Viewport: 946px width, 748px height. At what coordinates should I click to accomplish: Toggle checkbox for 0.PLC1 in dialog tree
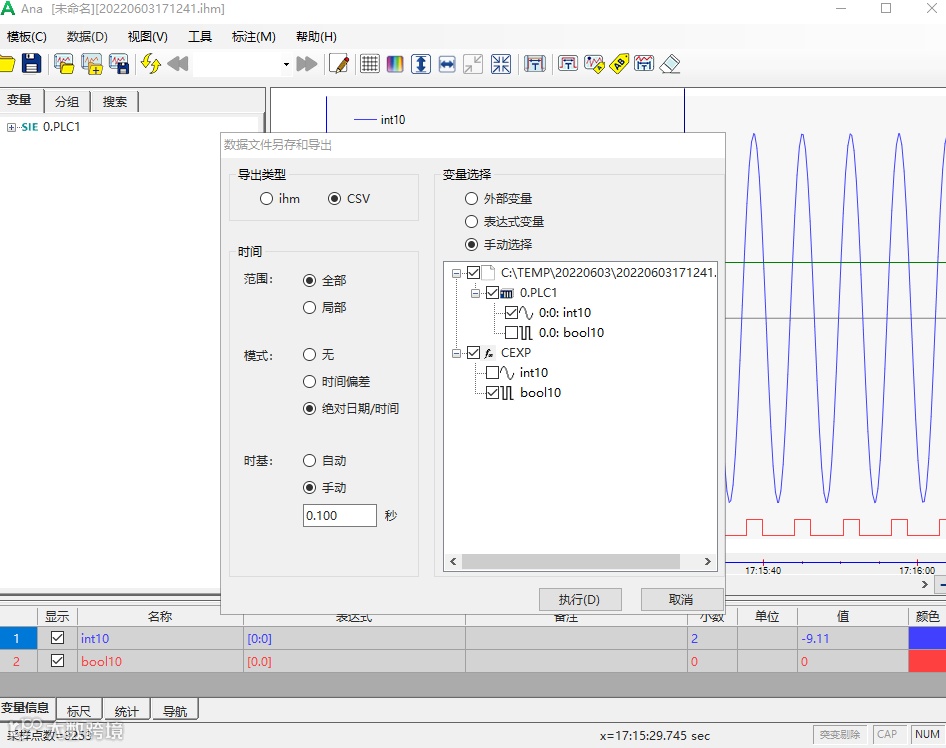pos(492,293)
